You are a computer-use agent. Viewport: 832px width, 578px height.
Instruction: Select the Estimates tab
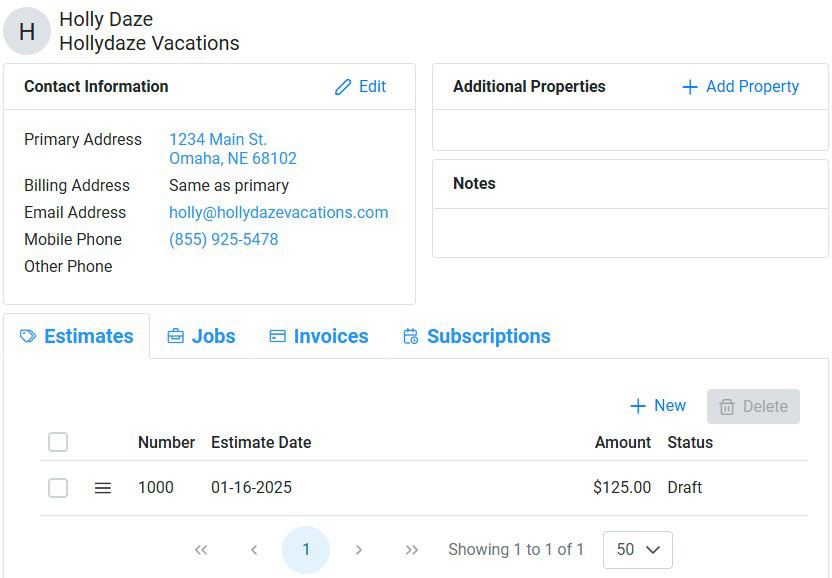click(x=77, y=337)
